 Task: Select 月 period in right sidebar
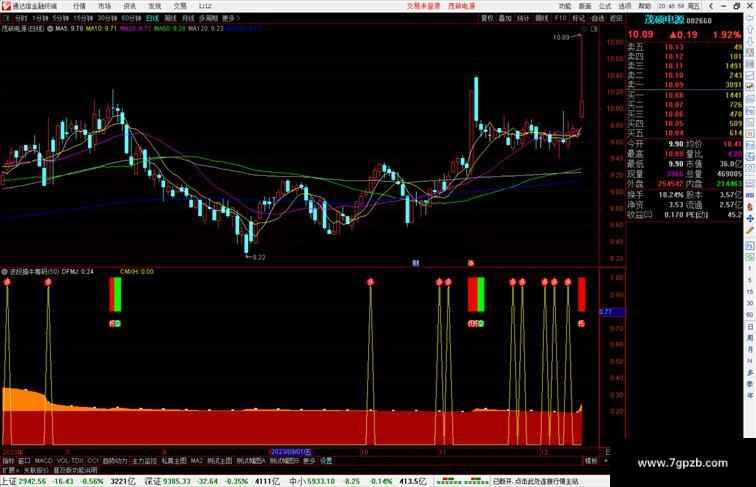[x=750, y=350]
